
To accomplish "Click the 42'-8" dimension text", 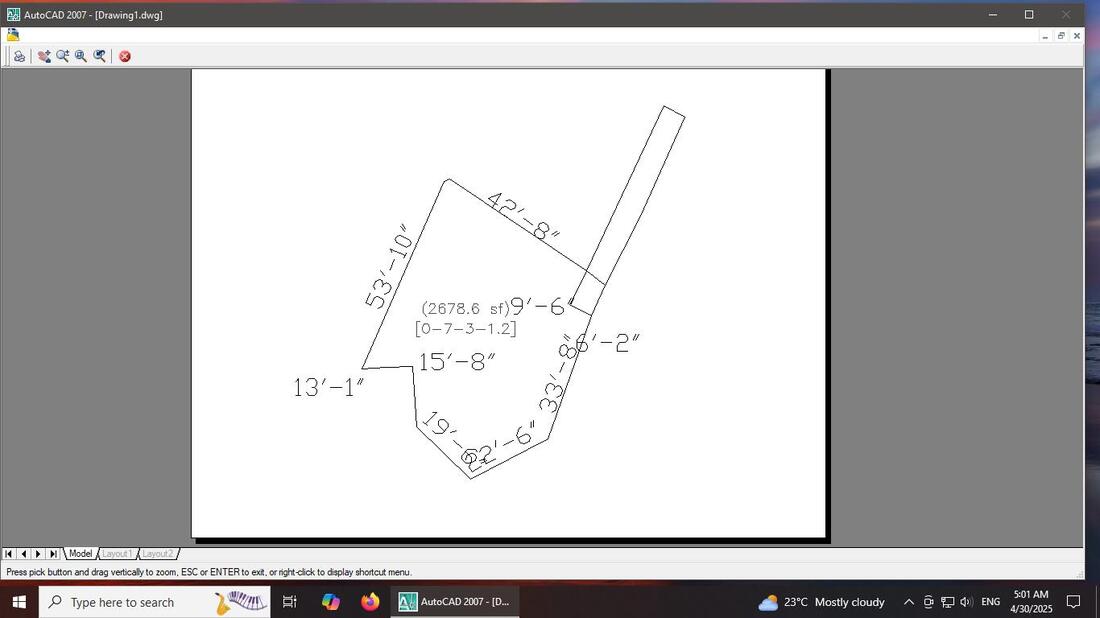I will [523, 216].
